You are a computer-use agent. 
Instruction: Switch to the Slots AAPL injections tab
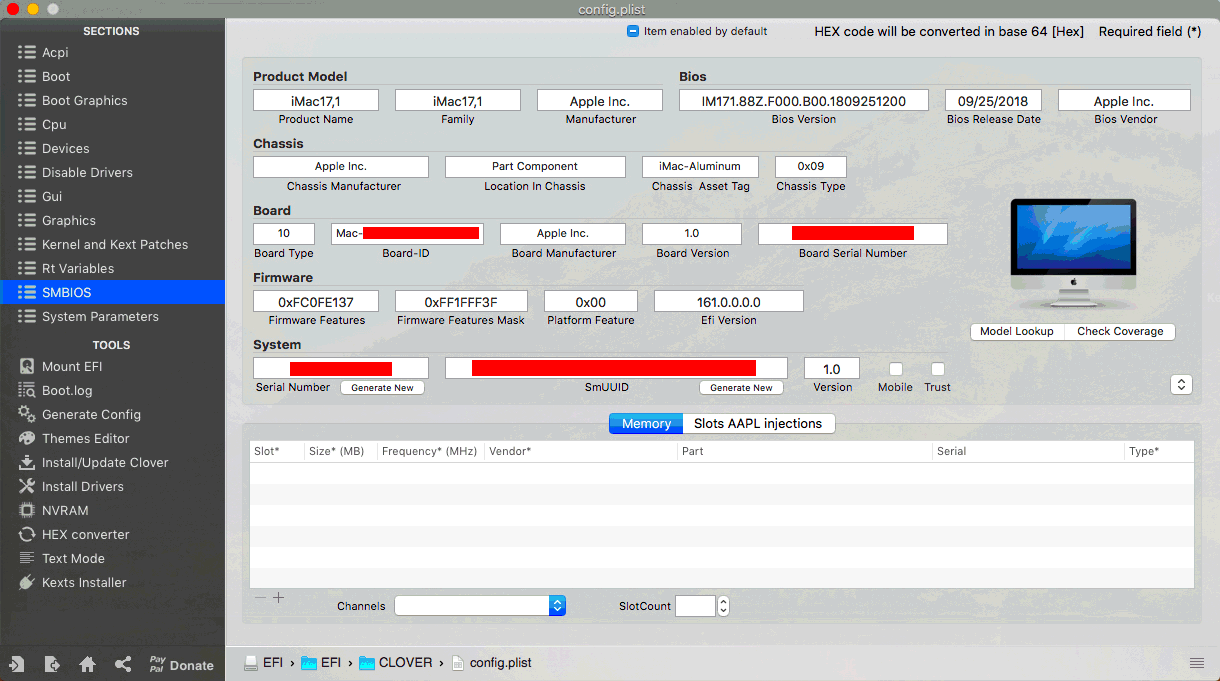[759, 423]
